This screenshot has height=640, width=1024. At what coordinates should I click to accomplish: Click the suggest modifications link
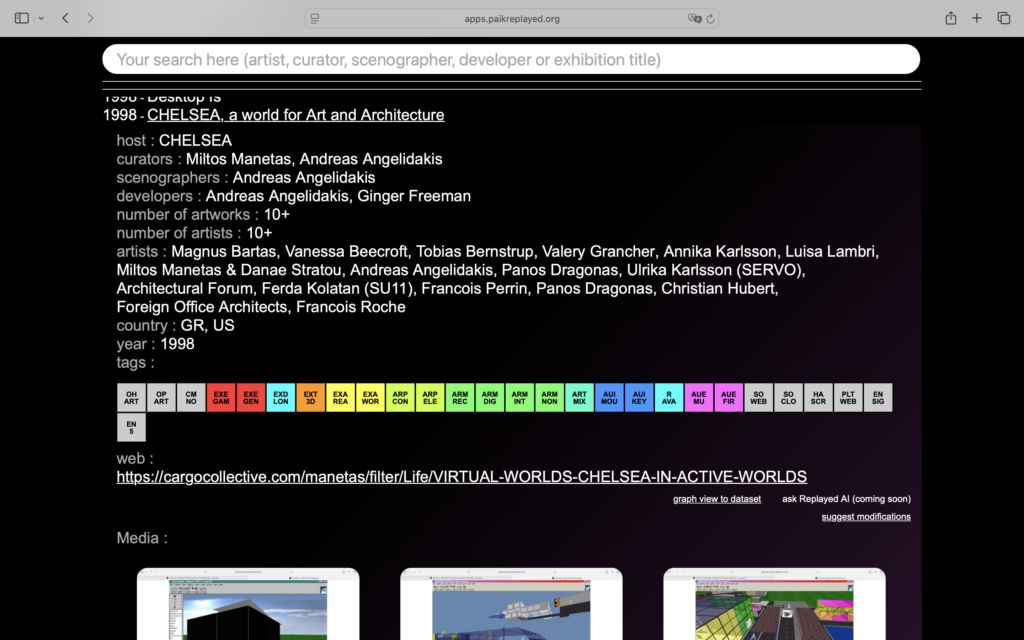866,517
